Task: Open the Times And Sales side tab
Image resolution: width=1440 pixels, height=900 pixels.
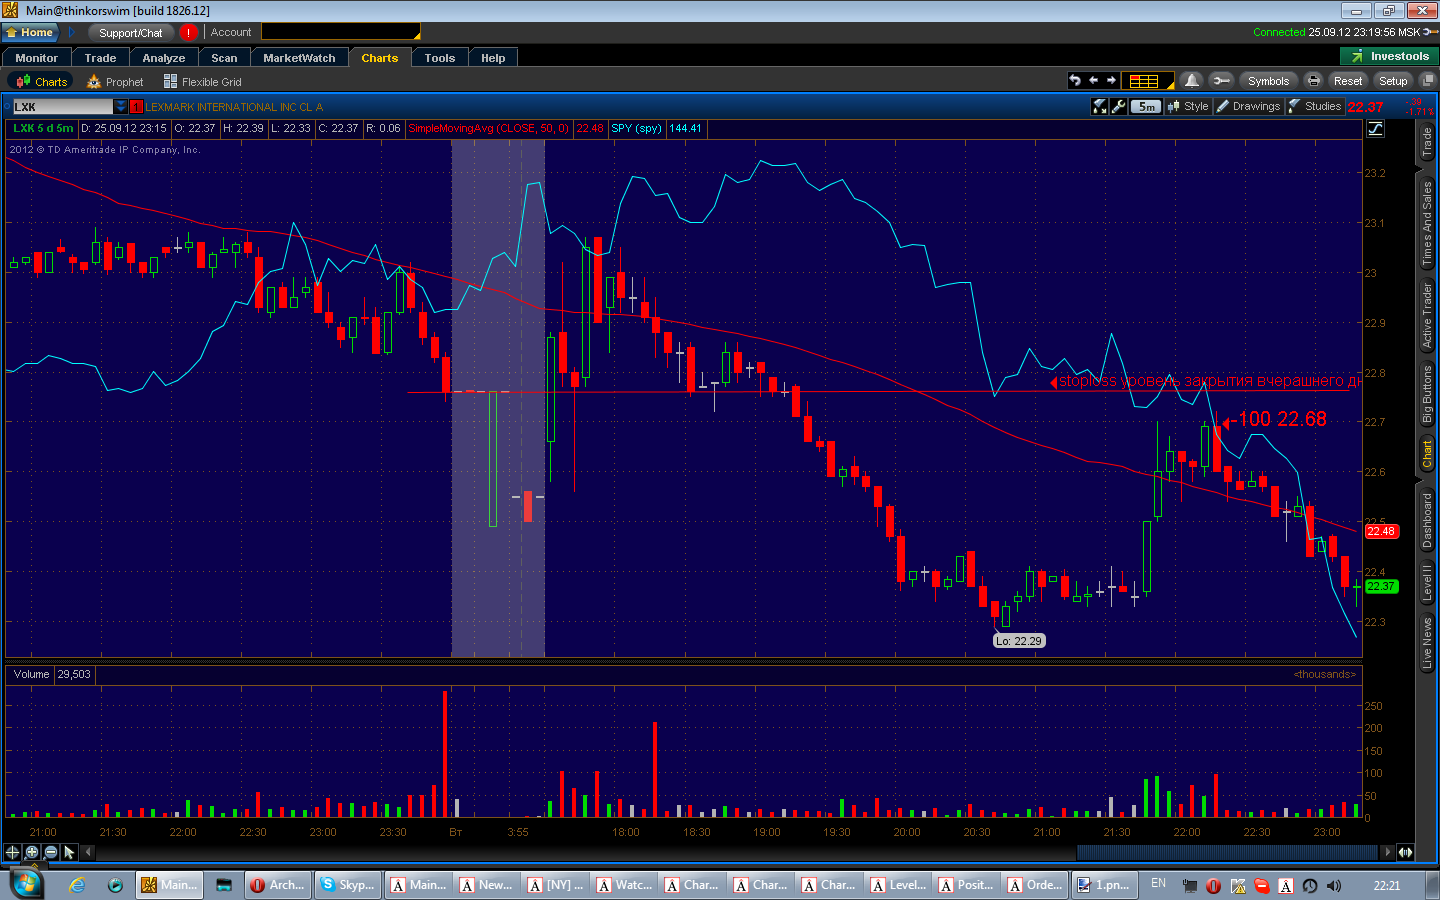Action: (x=1427, y=222)
